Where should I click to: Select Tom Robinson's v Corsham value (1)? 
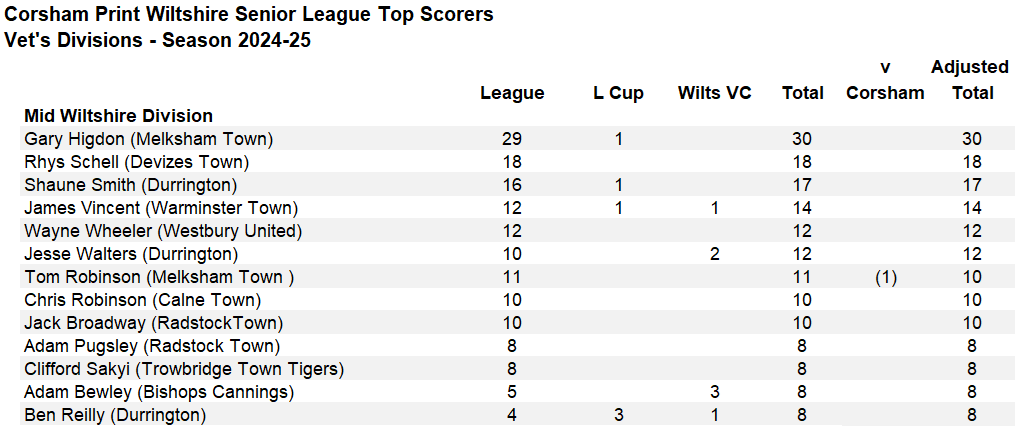[885, 277]
